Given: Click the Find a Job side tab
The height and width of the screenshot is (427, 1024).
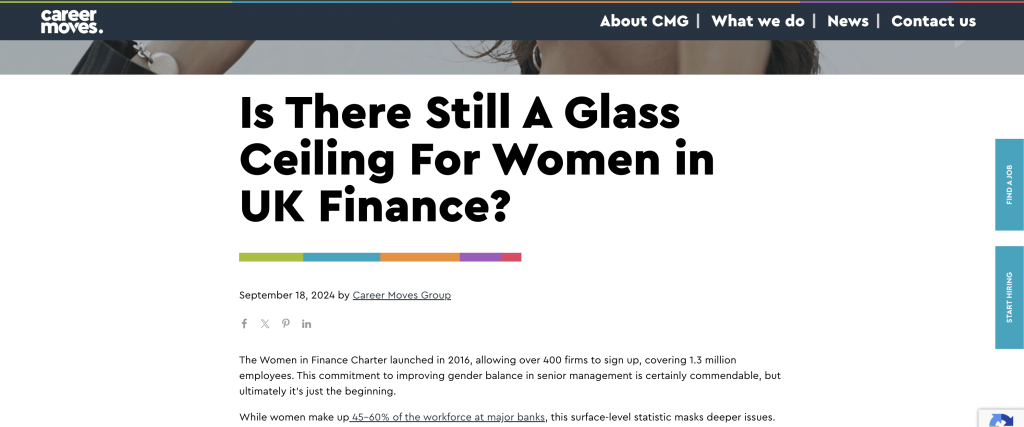Looking at the screenshot, I should tap(1009, 185).
